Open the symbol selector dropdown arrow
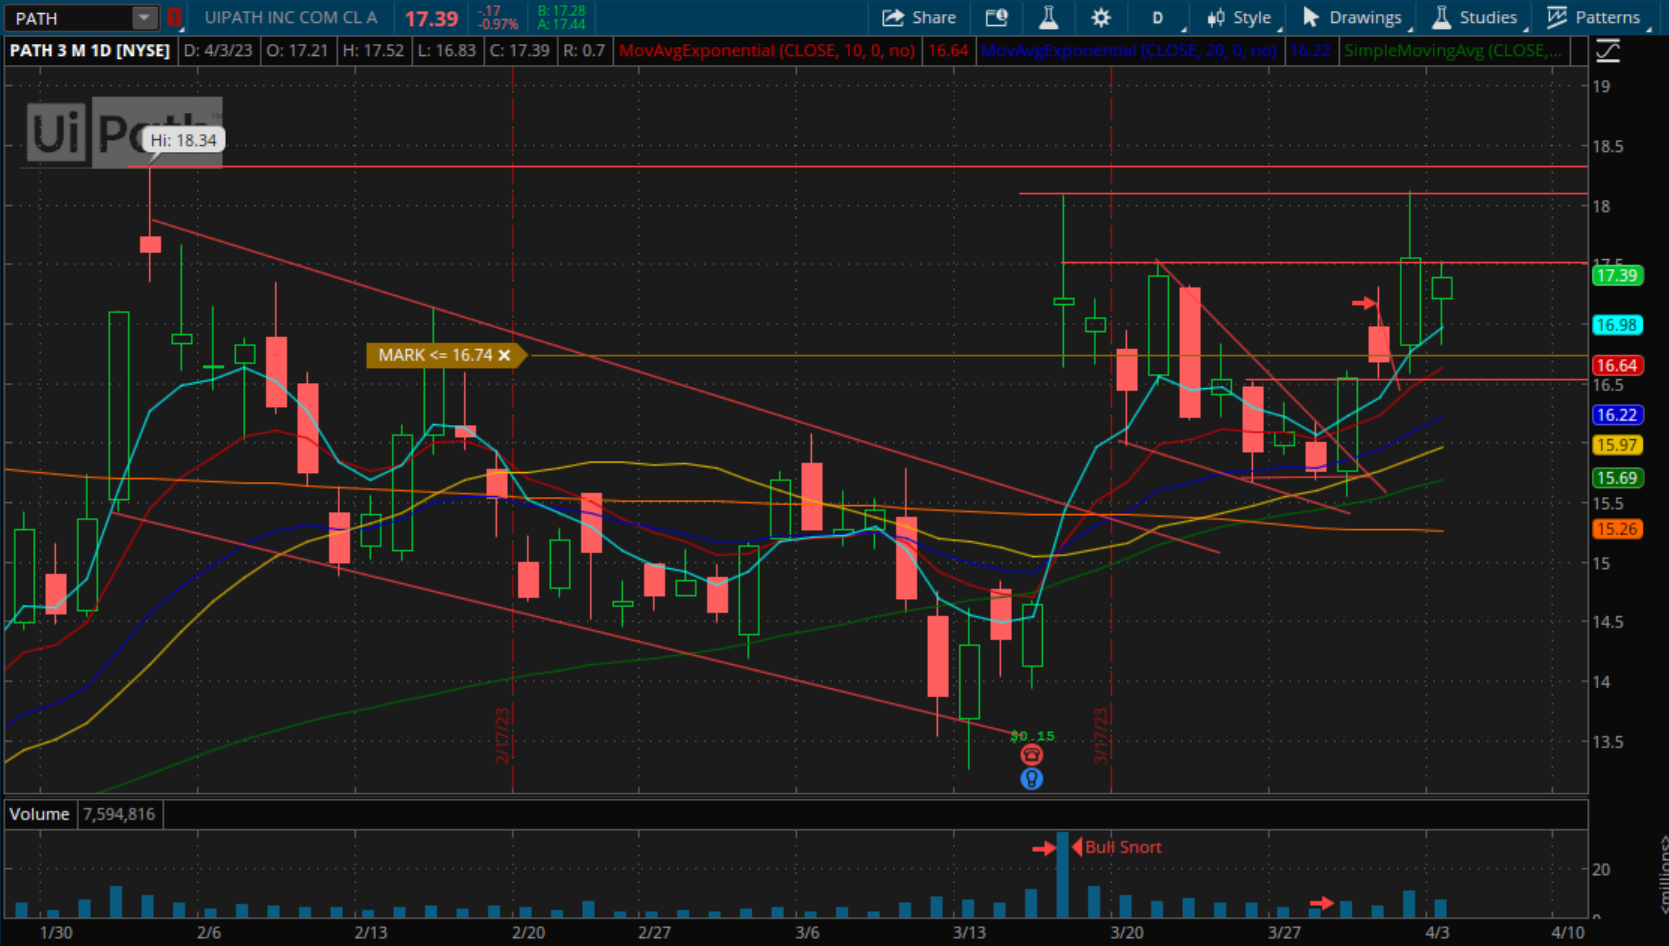The image size is (1669, 946). coord(145,18)
